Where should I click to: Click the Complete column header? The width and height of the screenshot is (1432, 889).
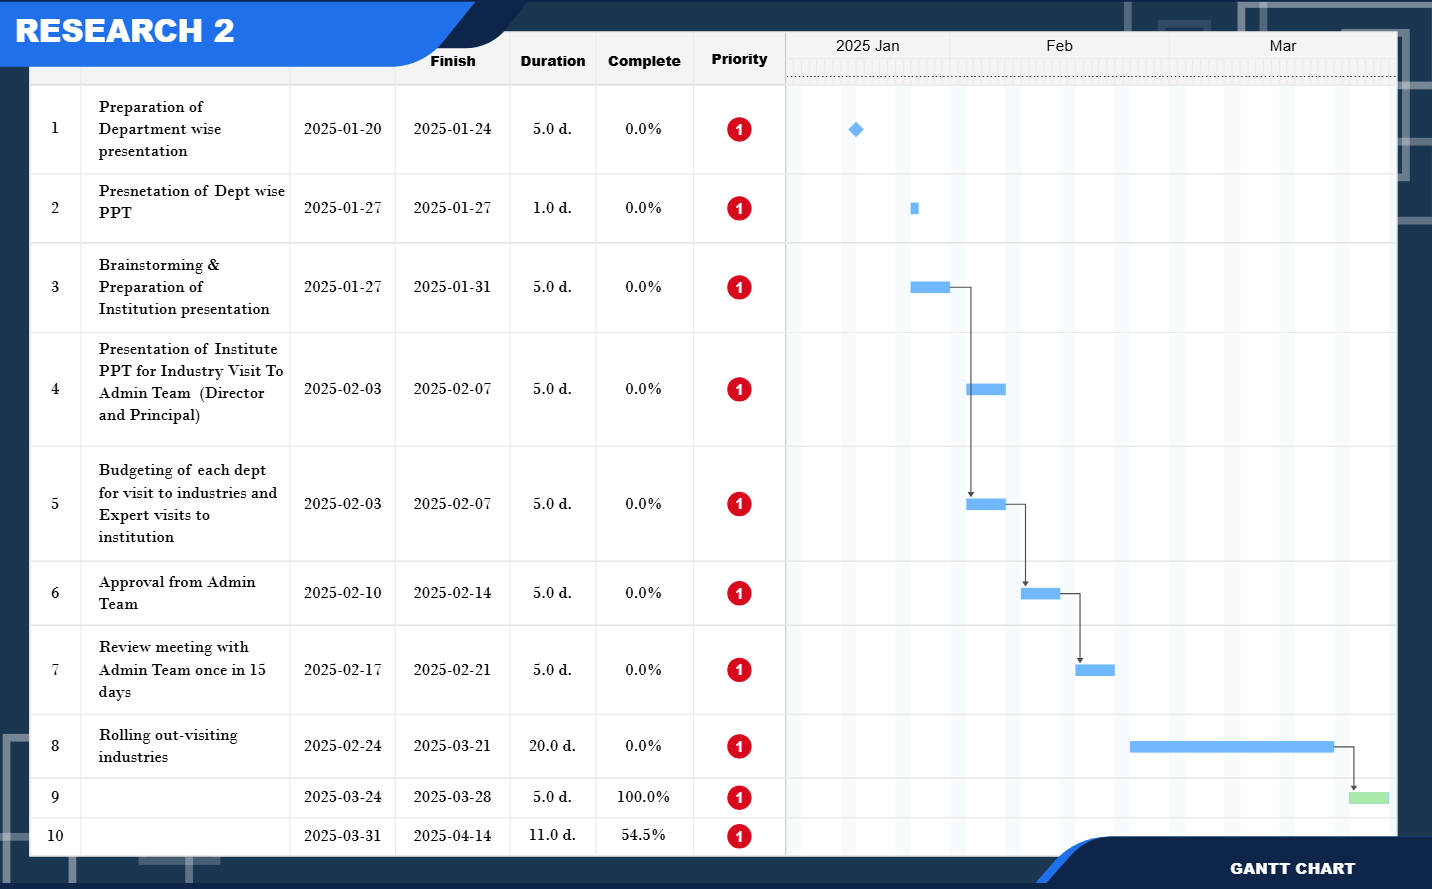(644, 61)
